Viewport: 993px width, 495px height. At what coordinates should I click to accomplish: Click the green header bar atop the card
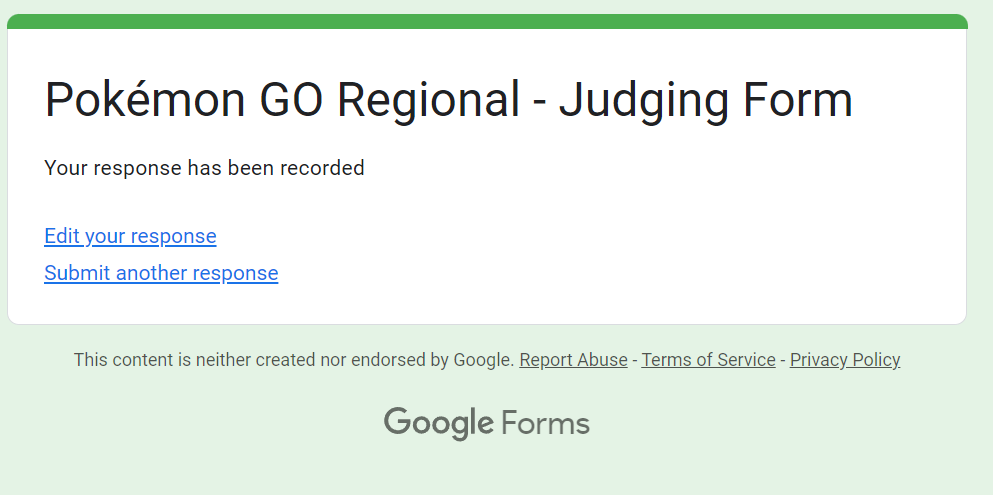487,21
